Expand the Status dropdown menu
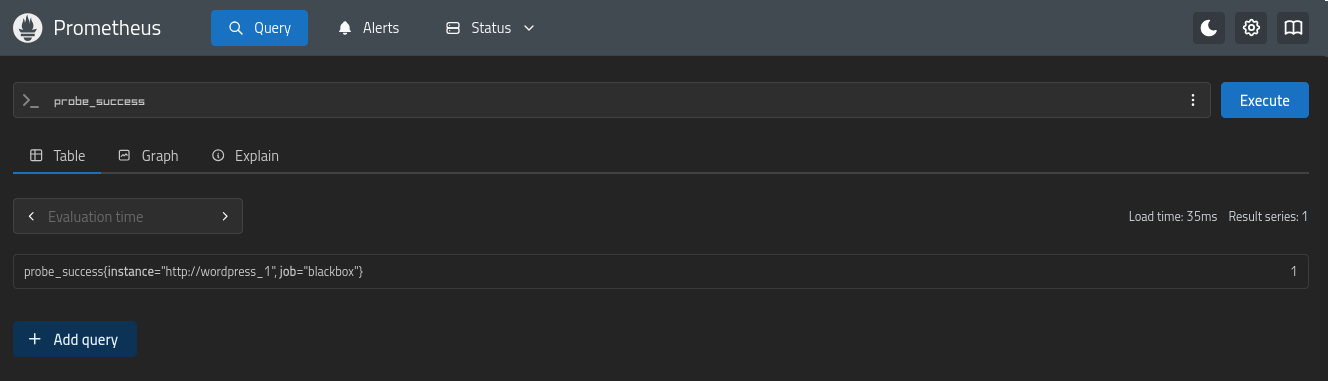Image resolution: width=1328 pixels, height=381 pixels. [490, 28]
